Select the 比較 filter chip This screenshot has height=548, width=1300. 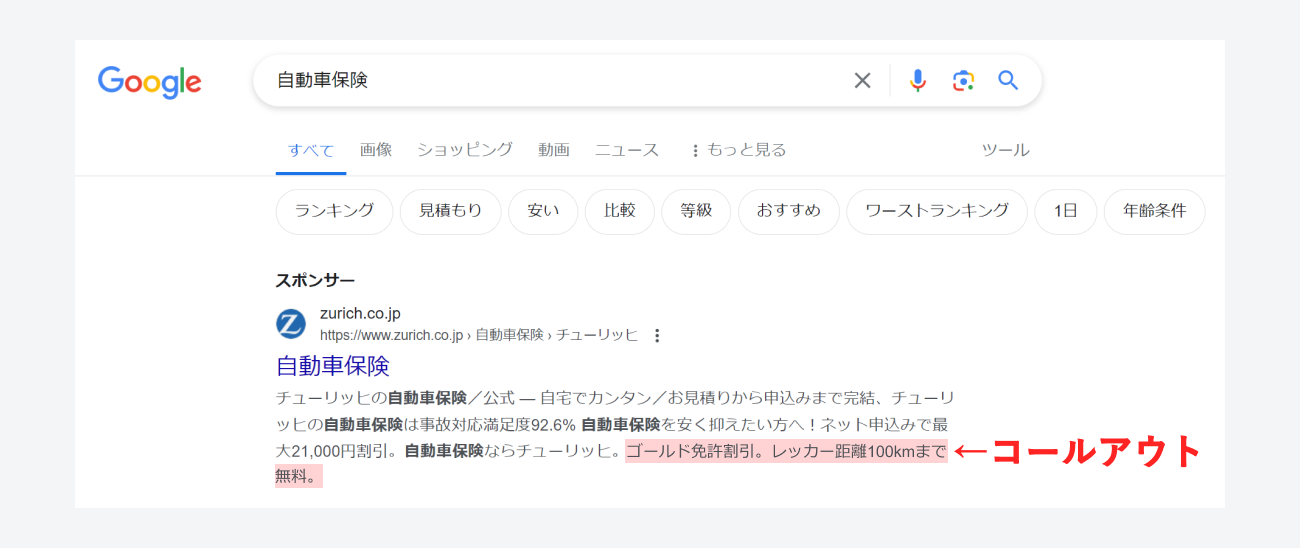[x=620, y=212]
